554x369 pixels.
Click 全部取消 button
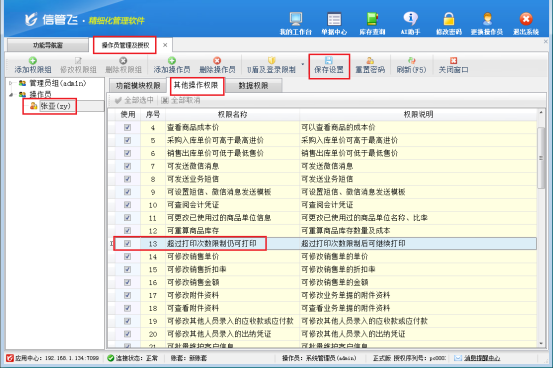[x=181, y=100]
